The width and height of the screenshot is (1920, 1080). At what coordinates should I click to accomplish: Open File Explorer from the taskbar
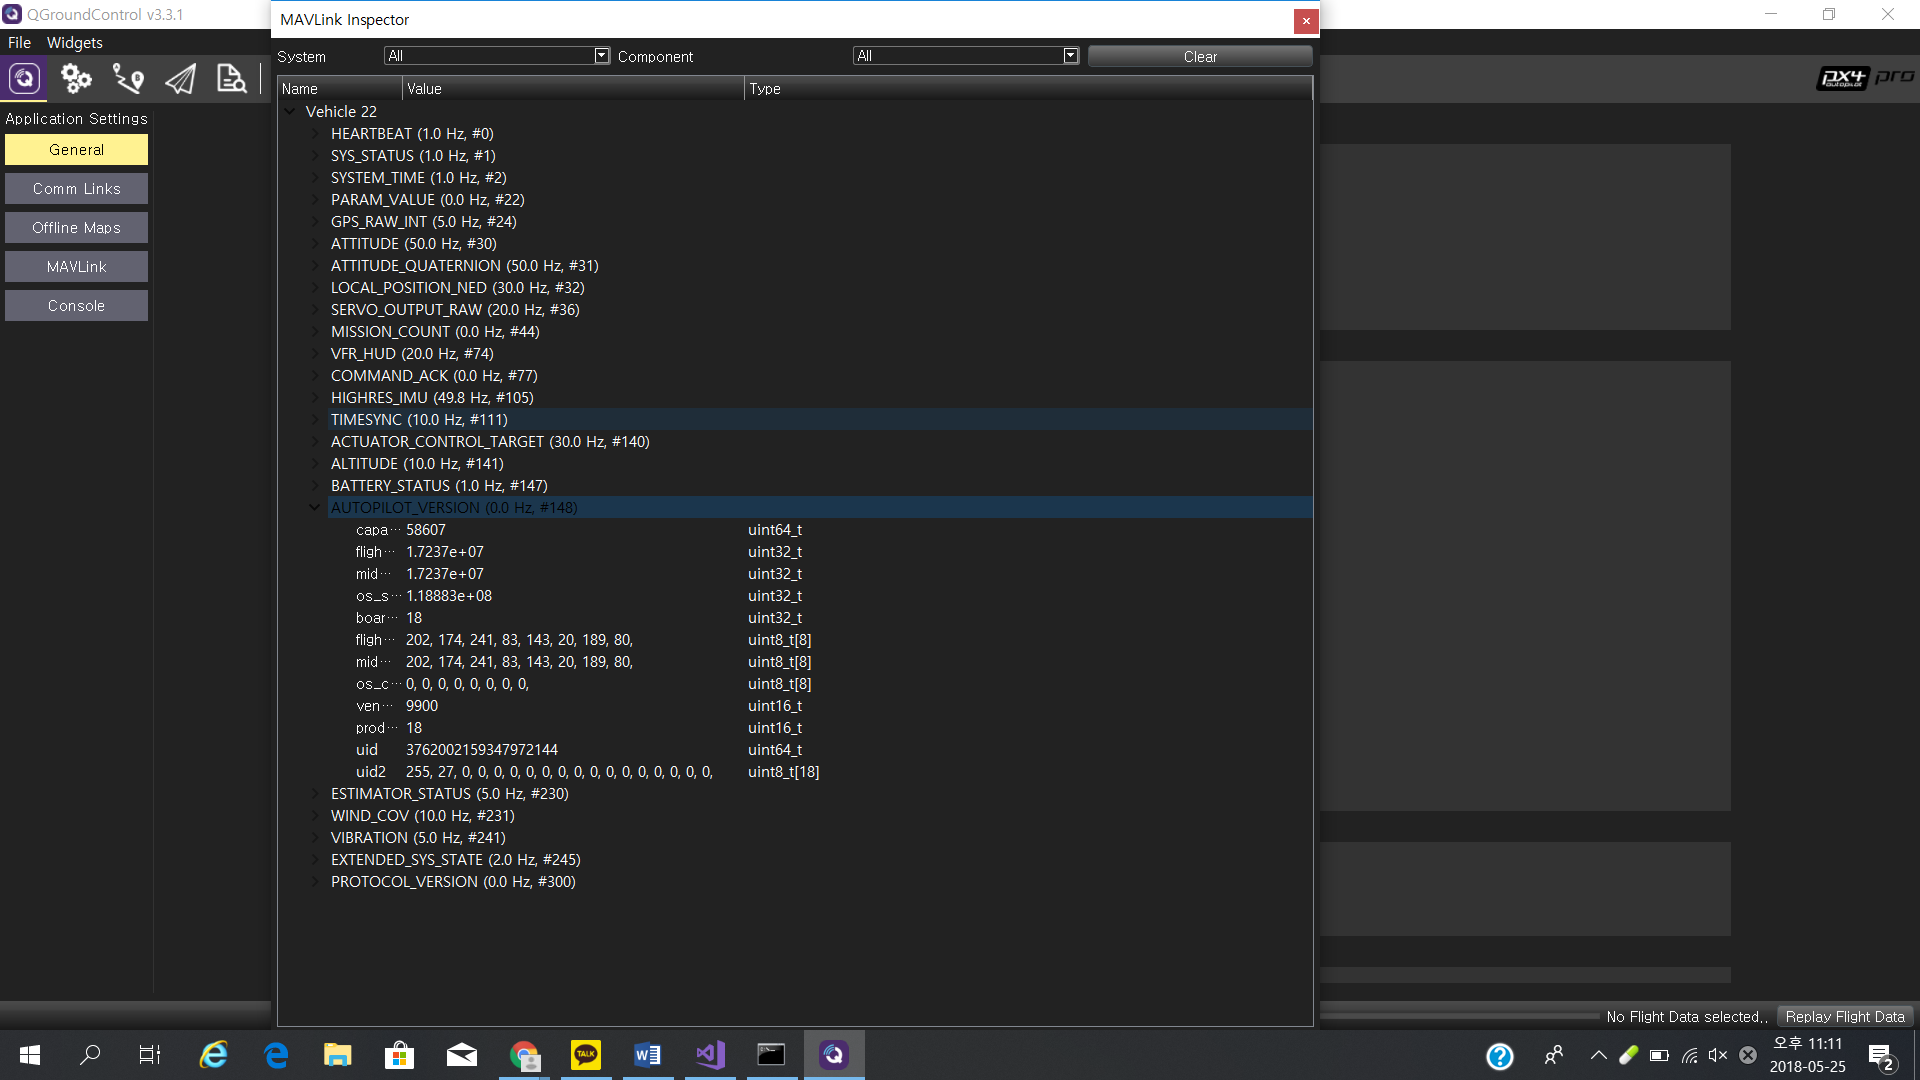click(x=338, y=1054)
